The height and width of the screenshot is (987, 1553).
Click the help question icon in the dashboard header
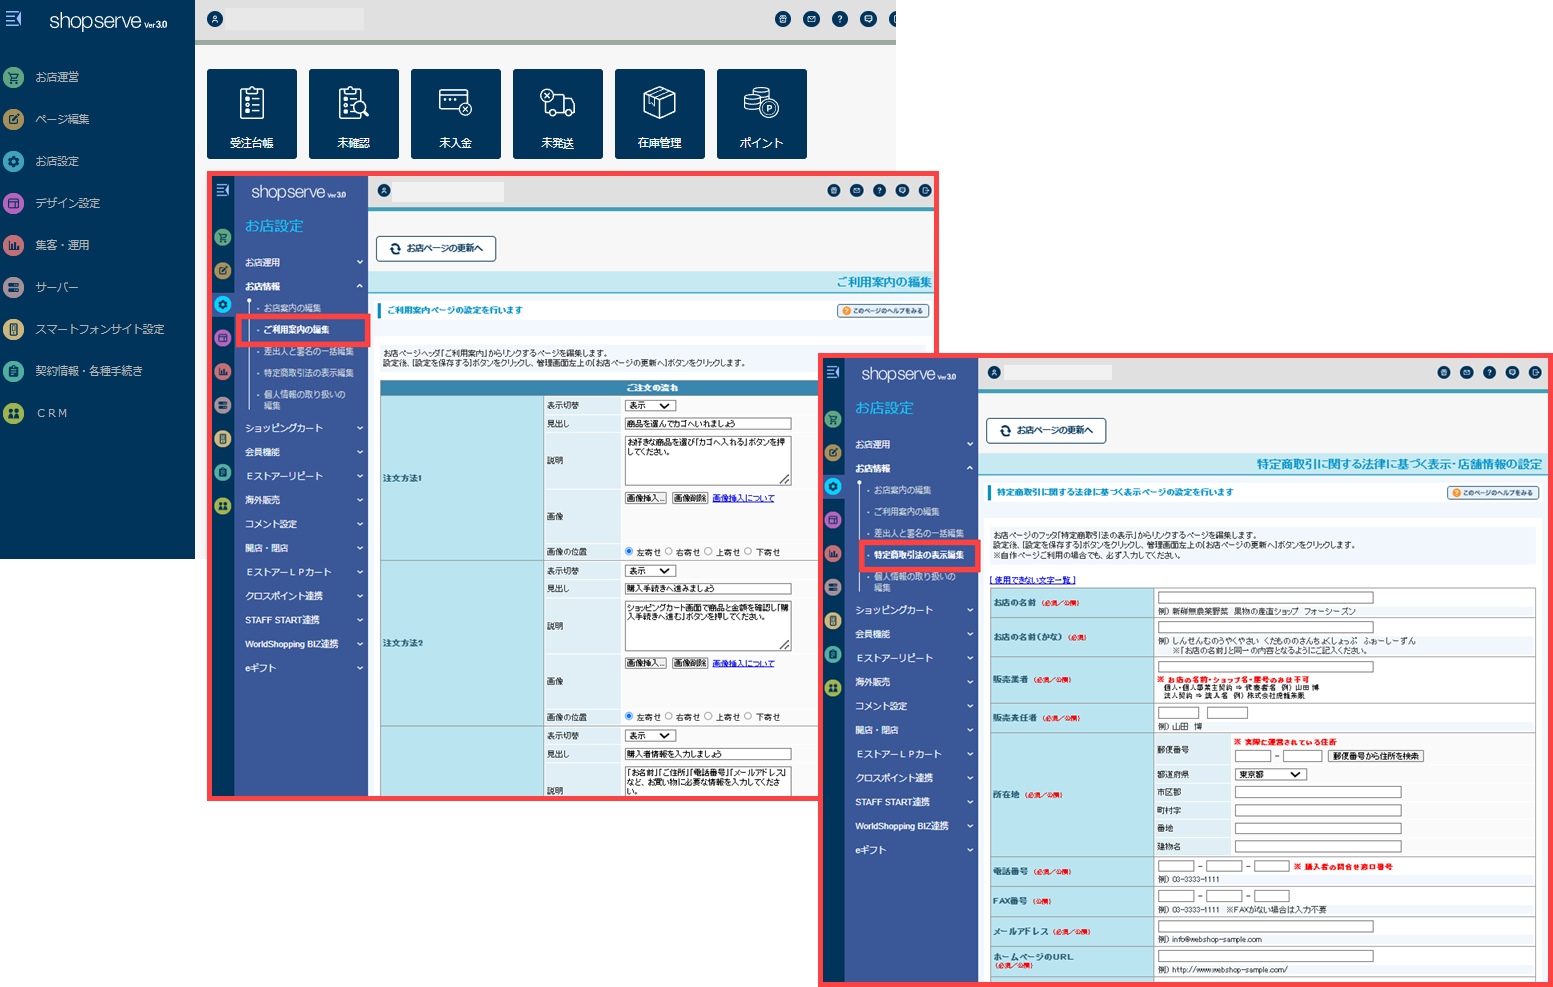(x=840, y=19)
